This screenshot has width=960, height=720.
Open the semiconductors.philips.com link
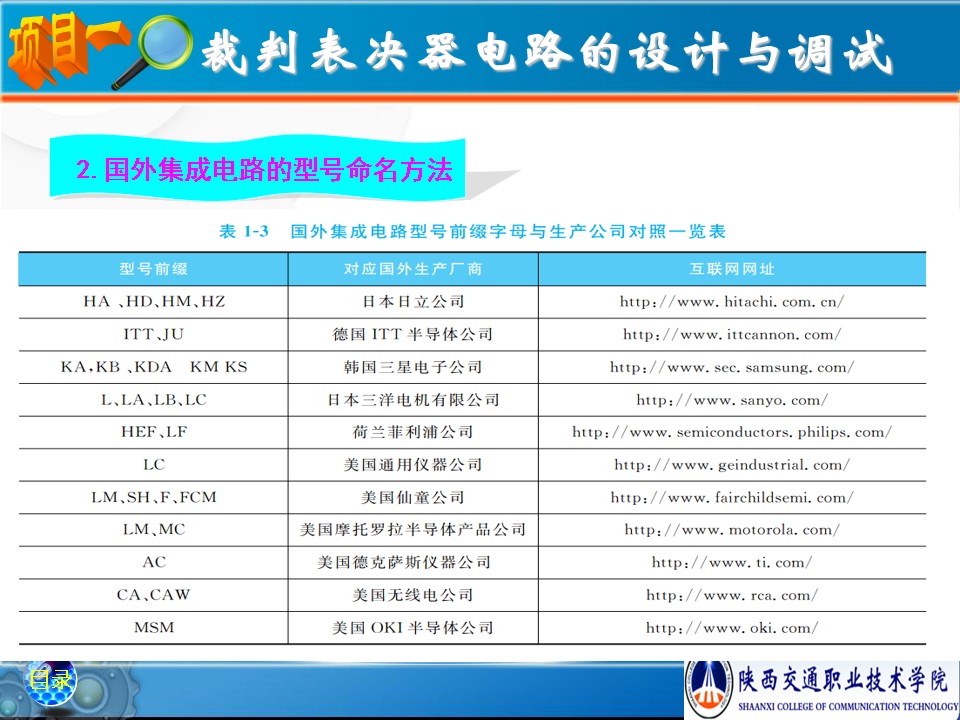(x=732, y=432)
